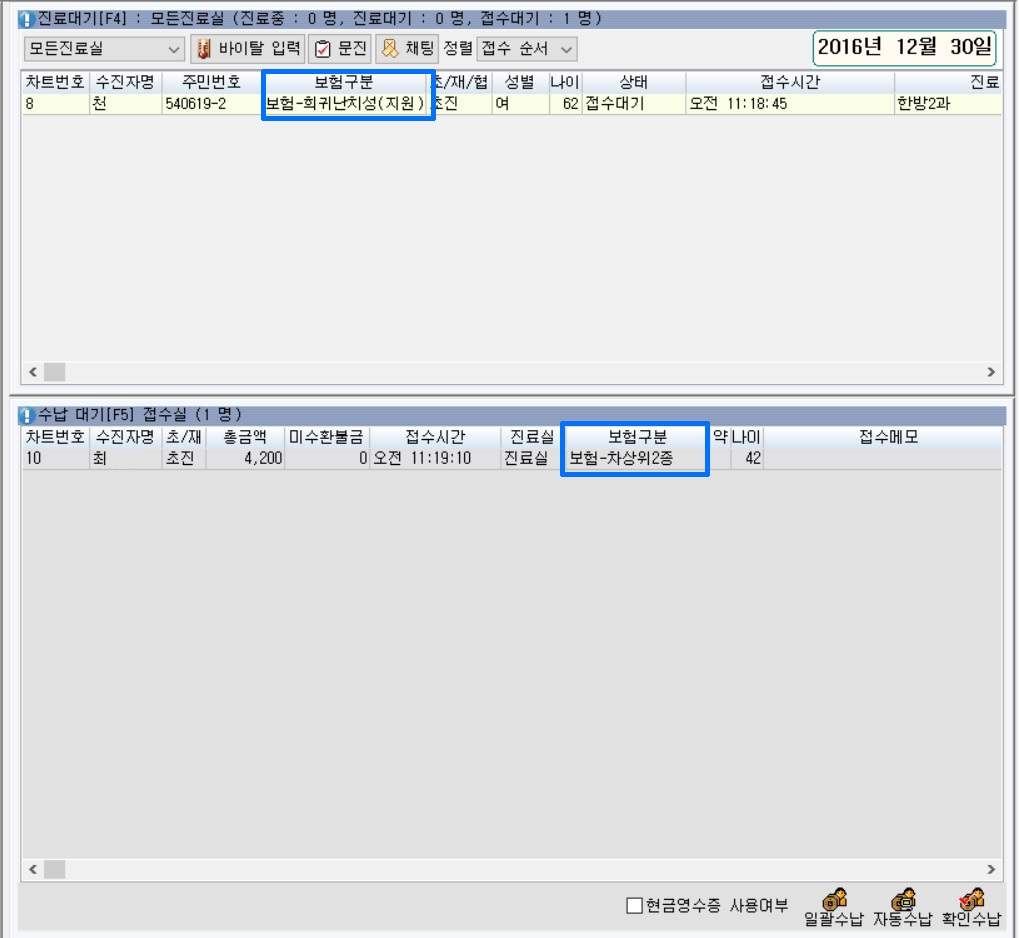Image resolution: width=1019 pixels, height=938 pixels.
Task: Click the 자동수납 auto payment icon
Action: coord(902,899)
